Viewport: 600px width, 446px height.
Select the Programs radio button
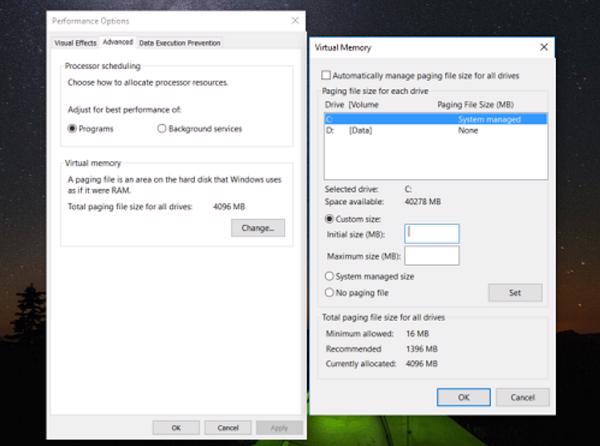pos(72,129)
